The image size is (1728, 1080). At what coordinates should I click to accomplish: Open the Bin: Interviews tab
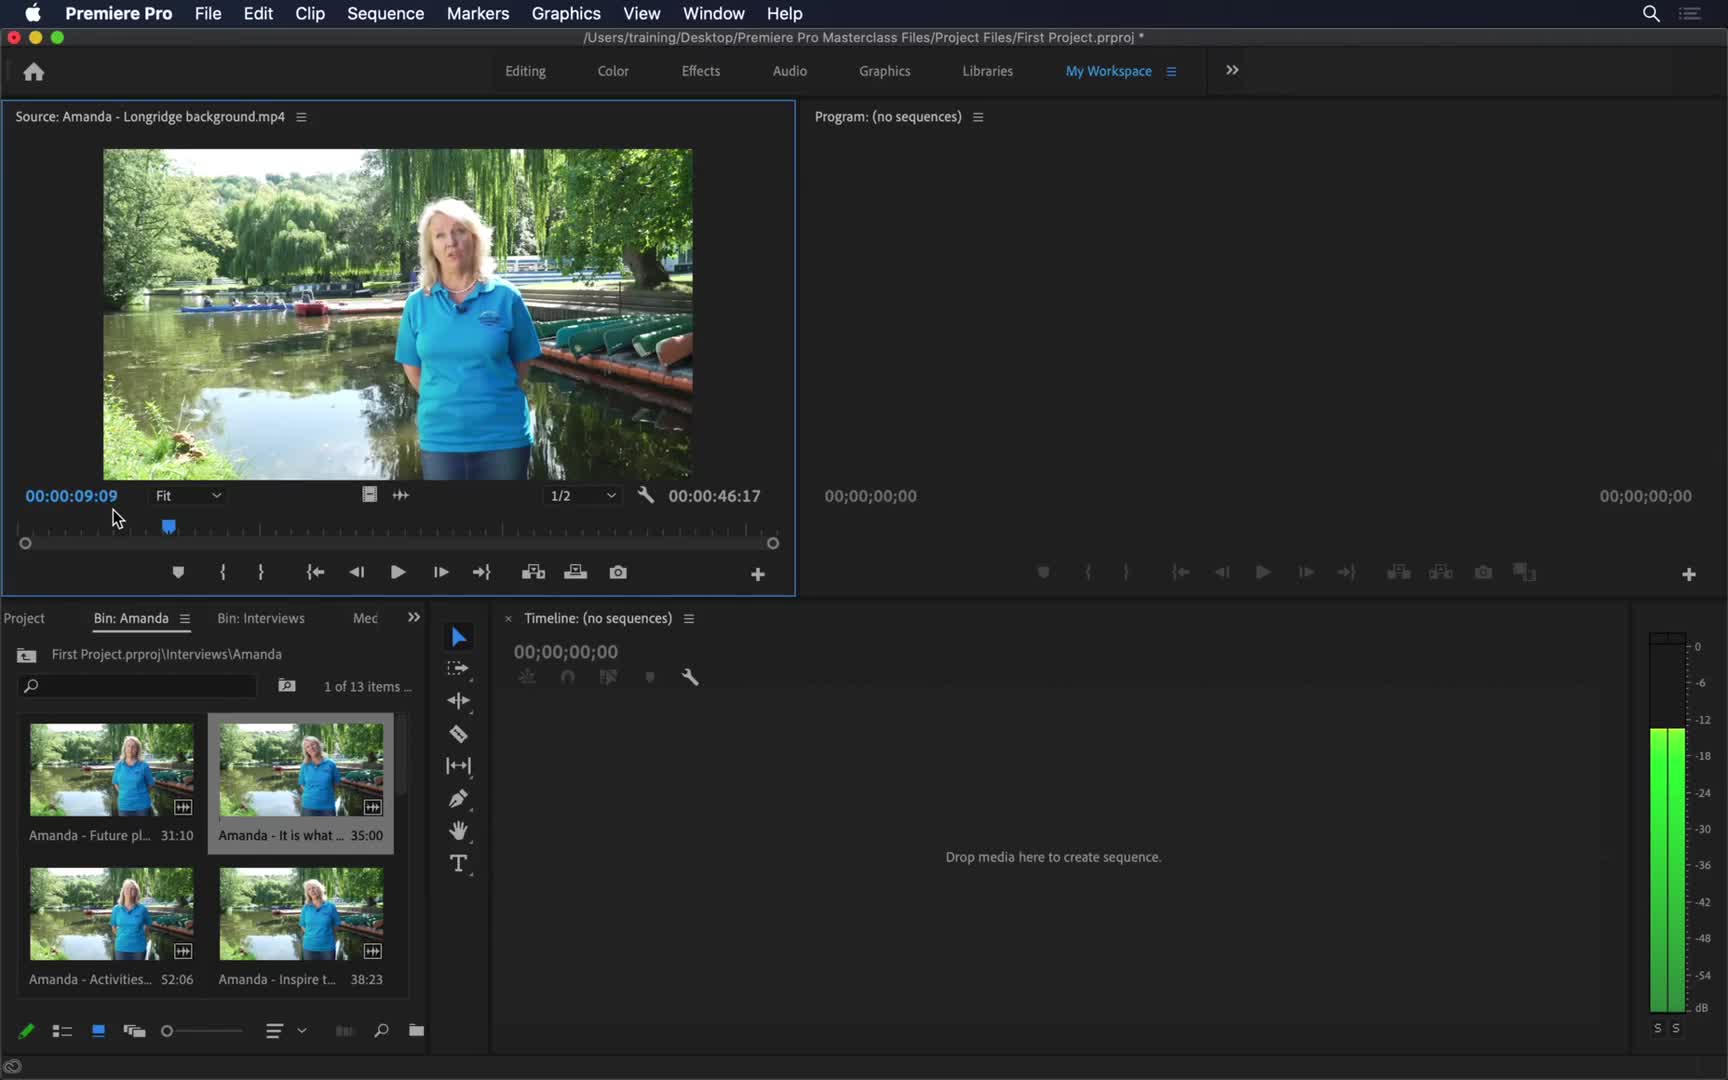point(261,618)
